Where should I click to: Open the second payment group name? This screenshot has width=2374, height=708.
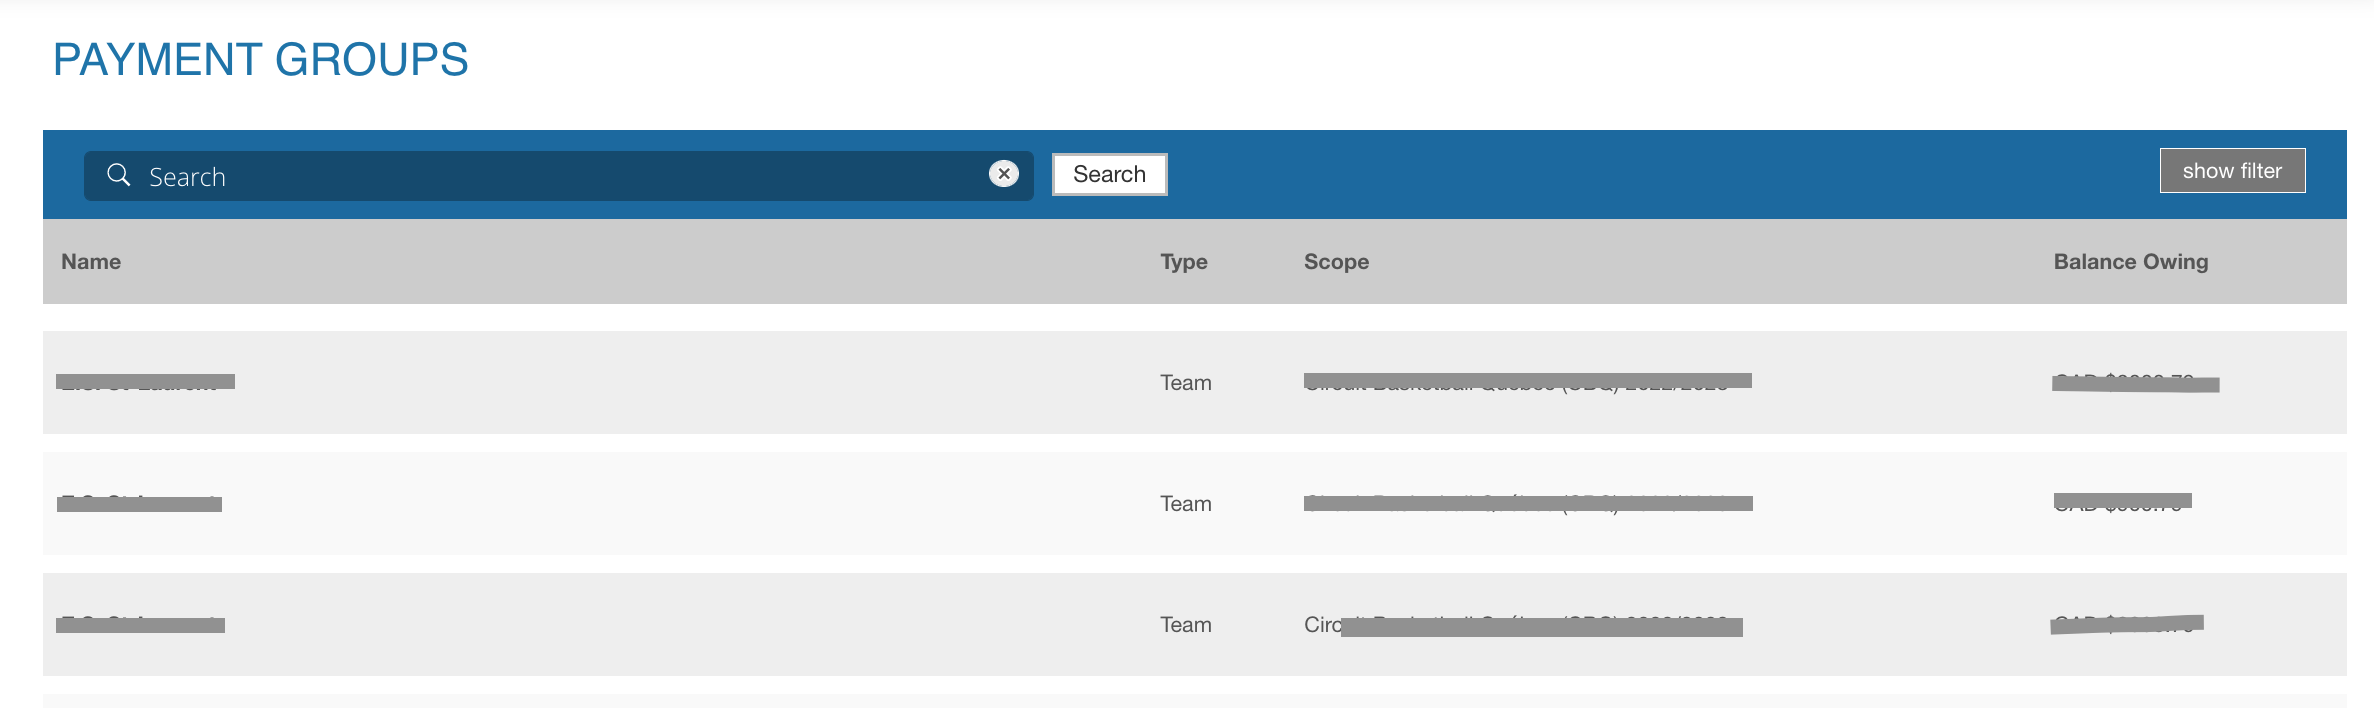click(139, 504)
